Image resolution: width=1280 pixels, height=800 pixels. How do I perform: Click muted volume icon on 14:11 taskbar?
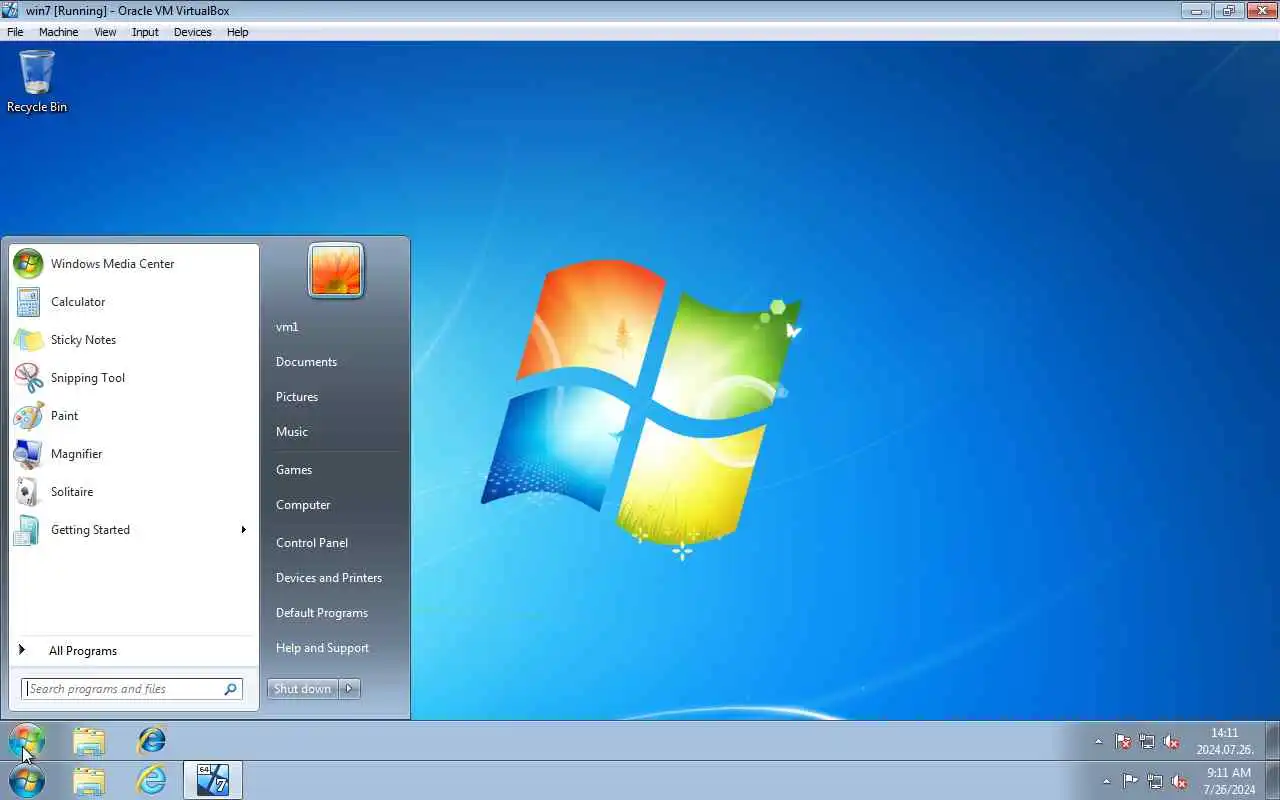(1171, 742)
